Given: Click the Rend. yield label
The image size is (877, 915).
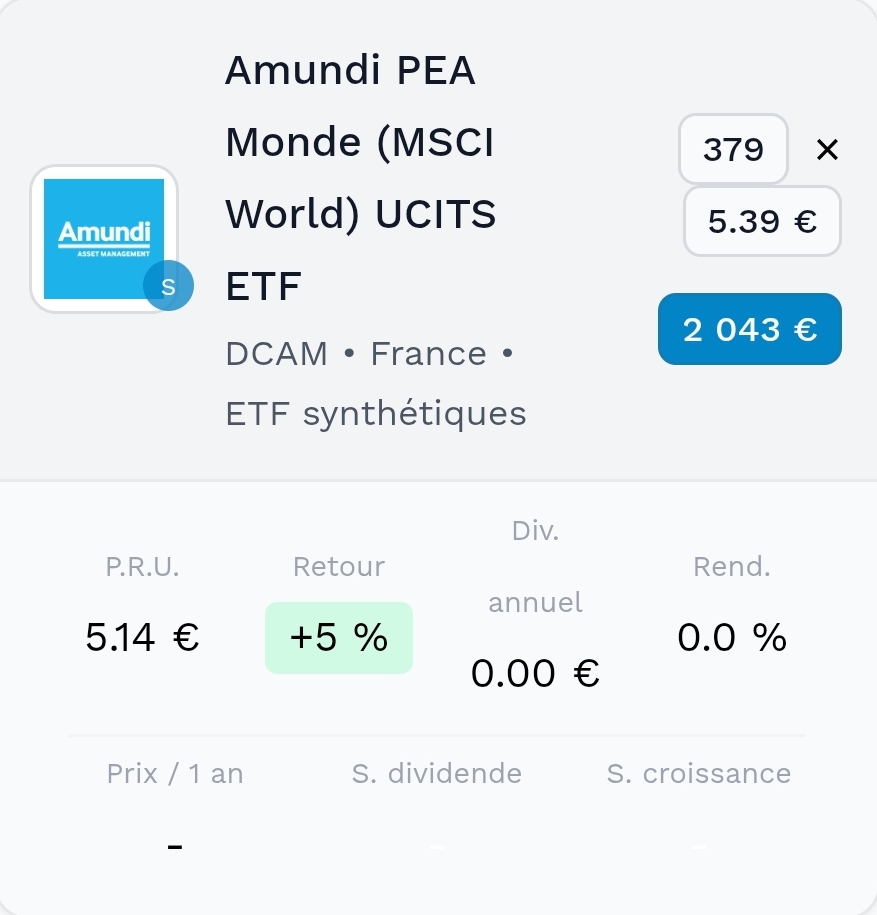Looking at the screenshot, I should (x=731, y=567).
